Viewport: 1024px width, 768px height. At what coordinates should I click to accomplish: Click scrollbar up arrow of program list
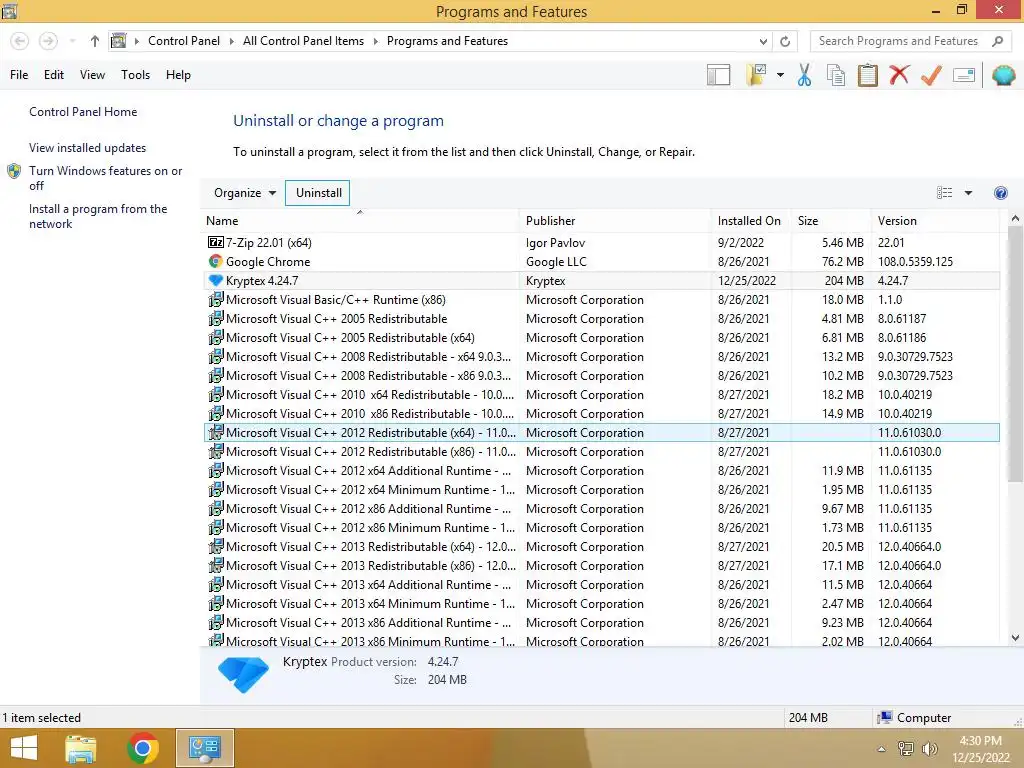1015,219
